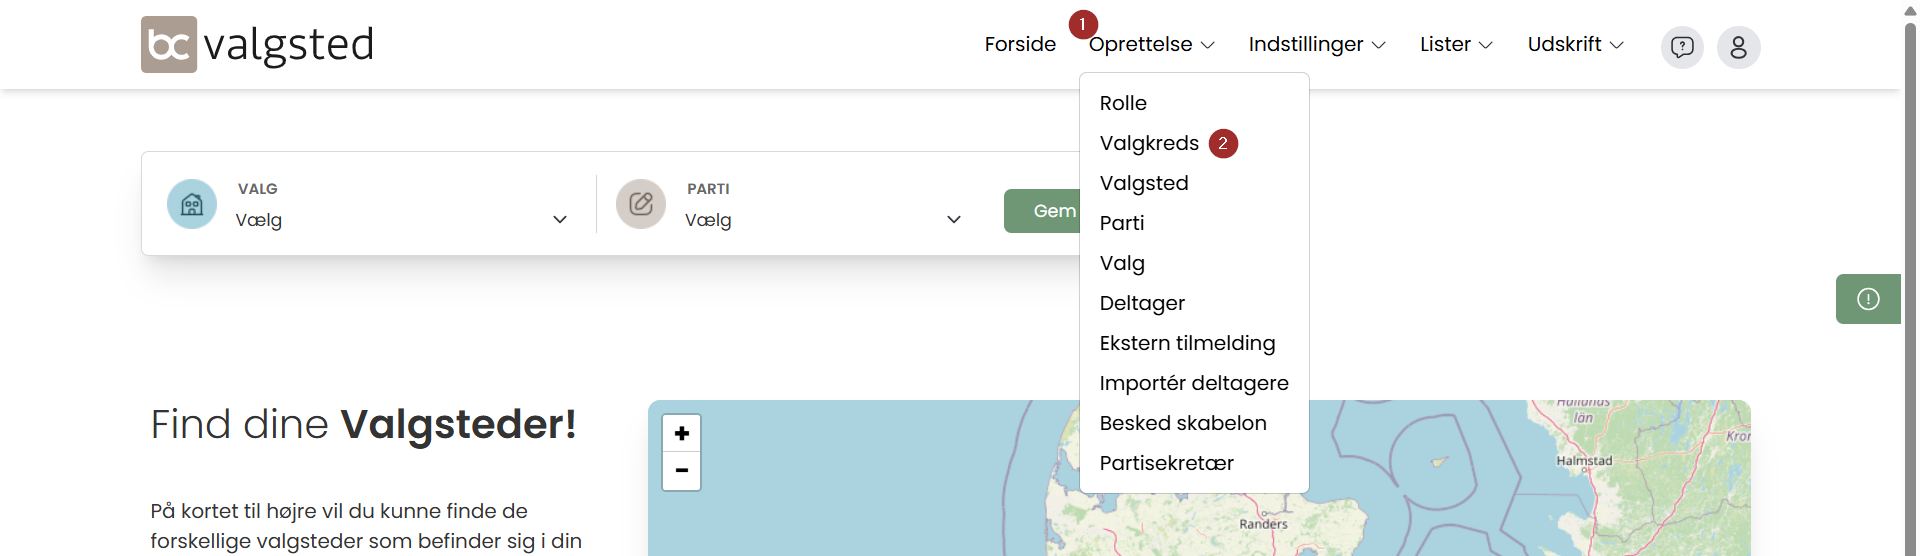This screenshot has width=1920, height=556.
Task: Open the user profile icon
Action: [x=1738, y=47]
